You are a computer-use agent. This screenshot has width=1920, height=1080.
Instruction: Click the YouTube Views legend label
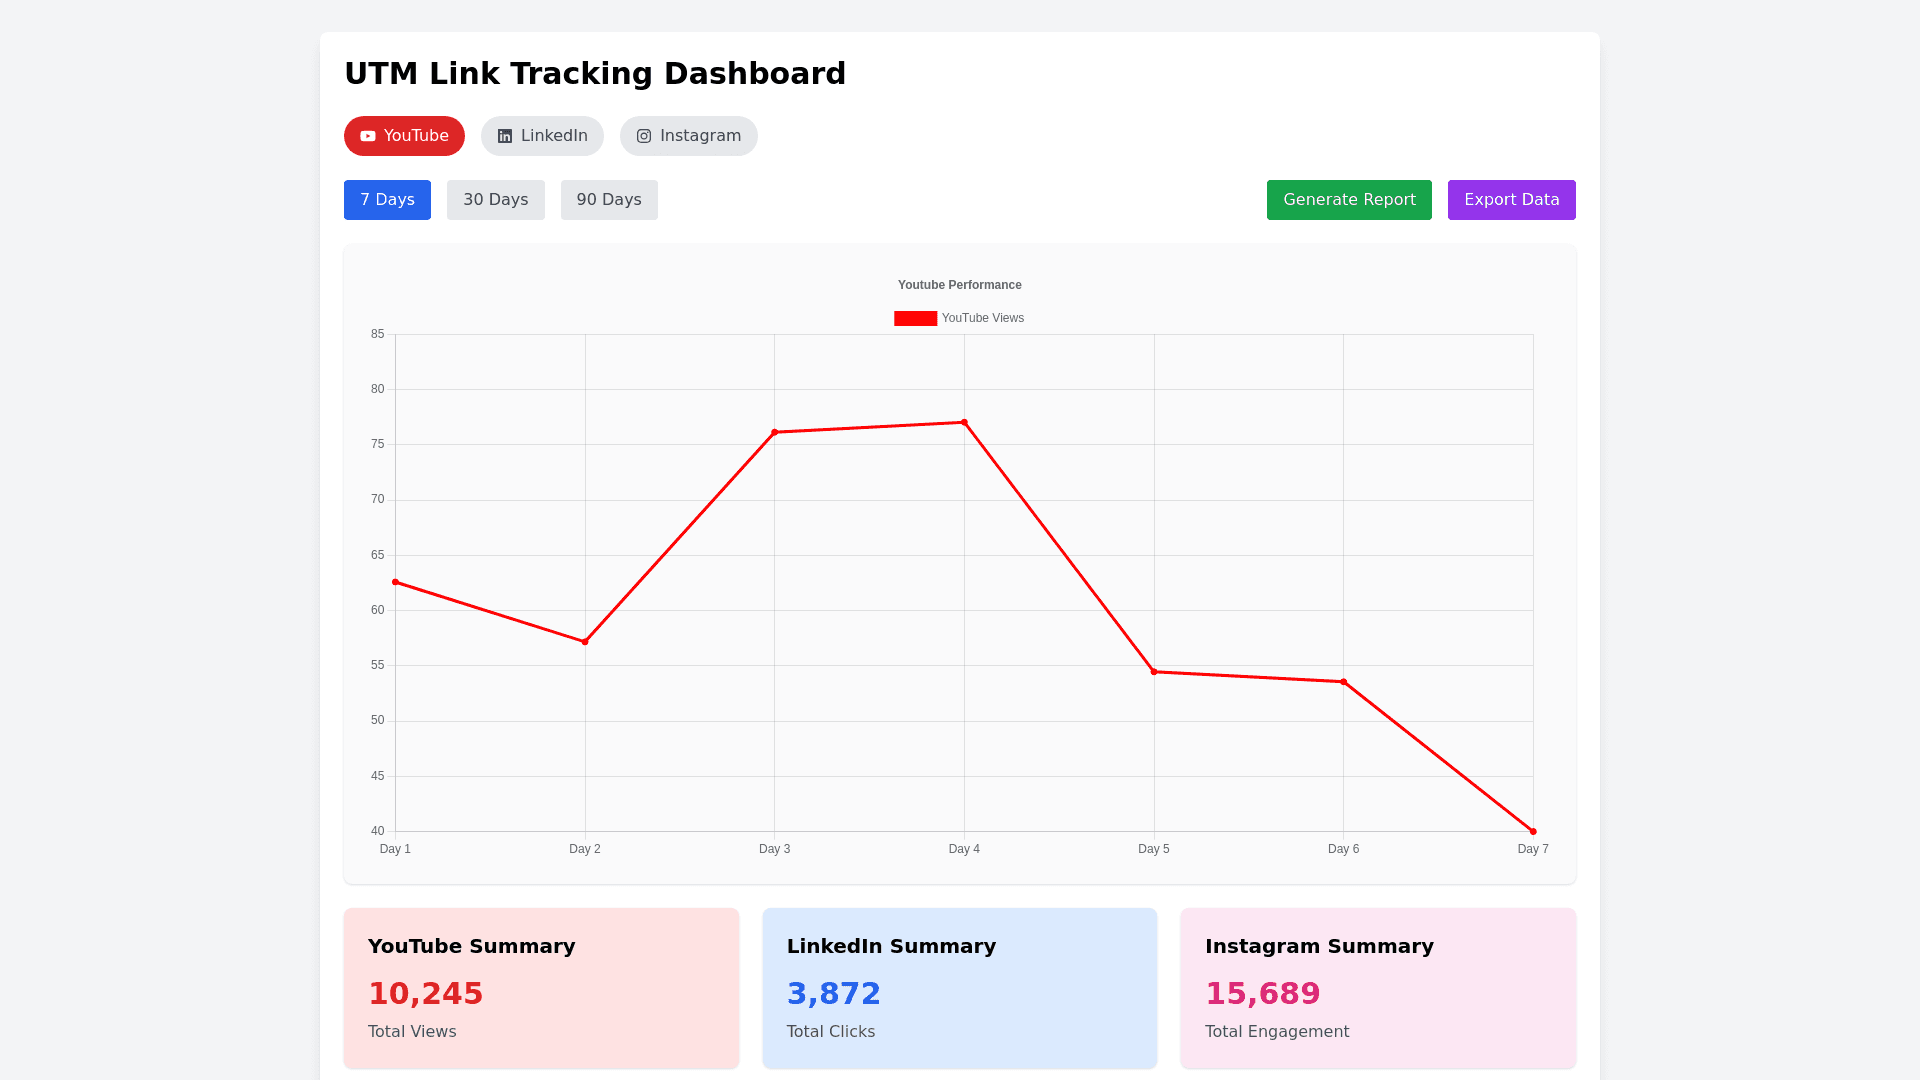(x=982, y=318)
